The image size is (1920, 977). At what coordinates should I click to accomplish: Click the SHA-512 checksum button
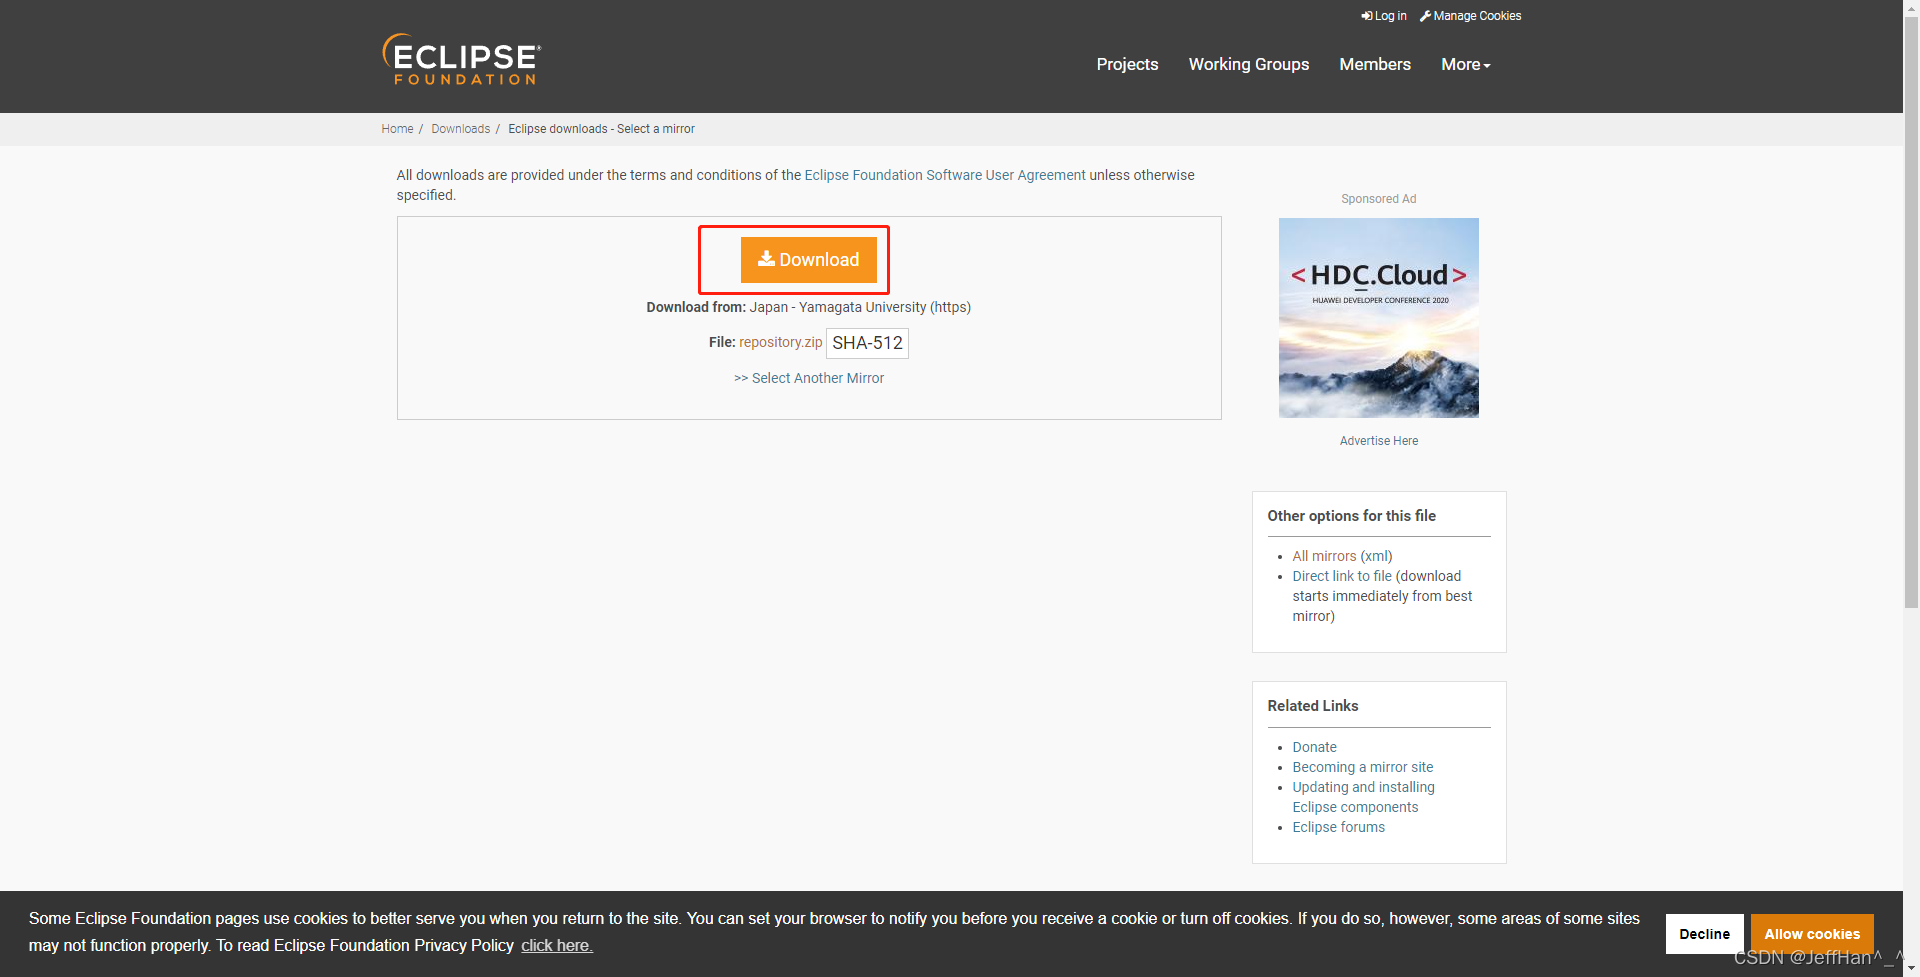tap(867, 343)
